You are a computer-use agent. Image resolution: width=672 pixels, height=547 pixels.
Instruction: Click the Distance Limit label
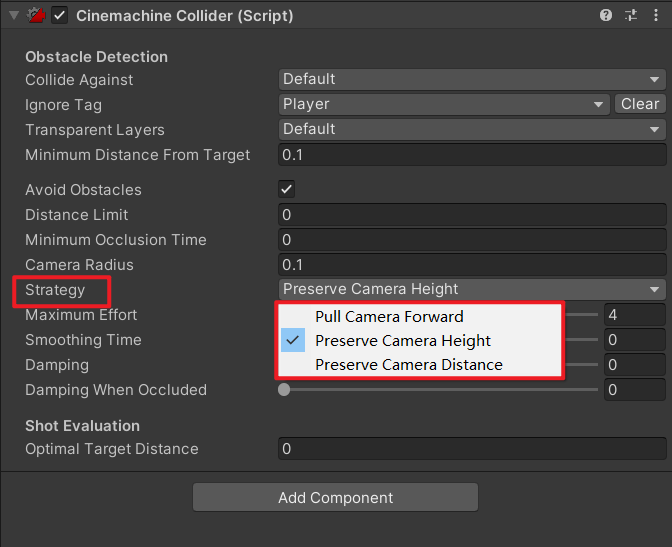(76, 215)
